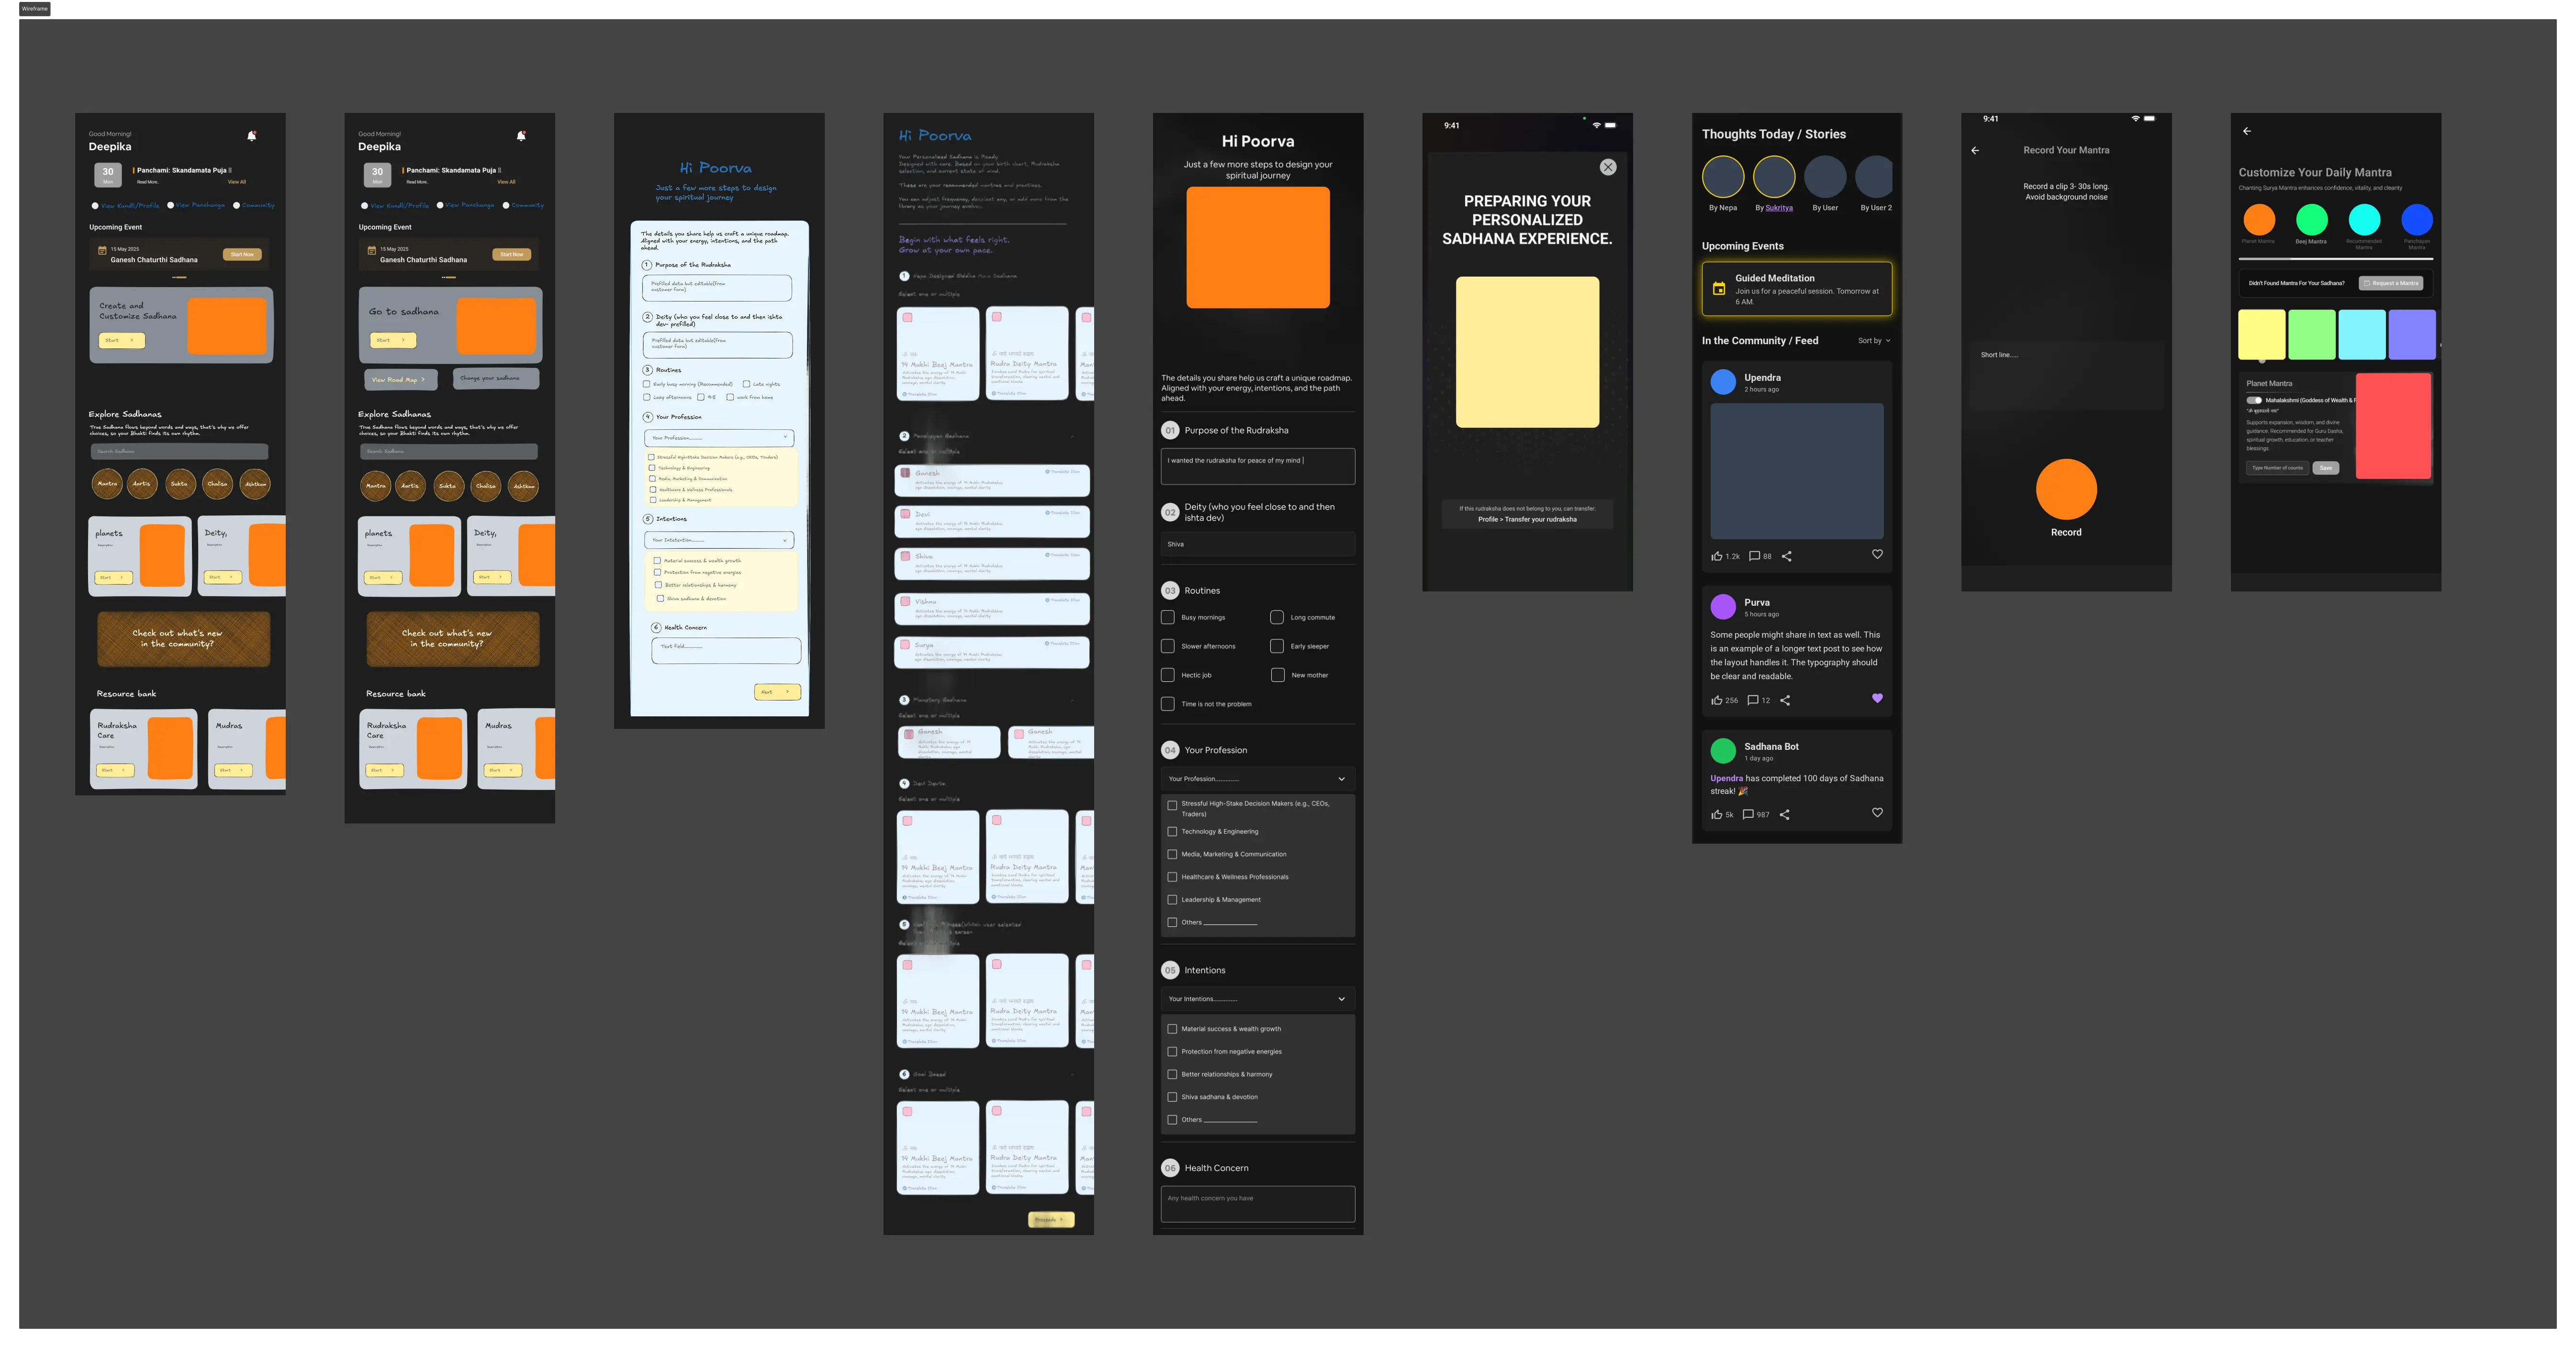Select the Aartis category icon
Screen dimensions: 2576x1348
pos(143,485)
